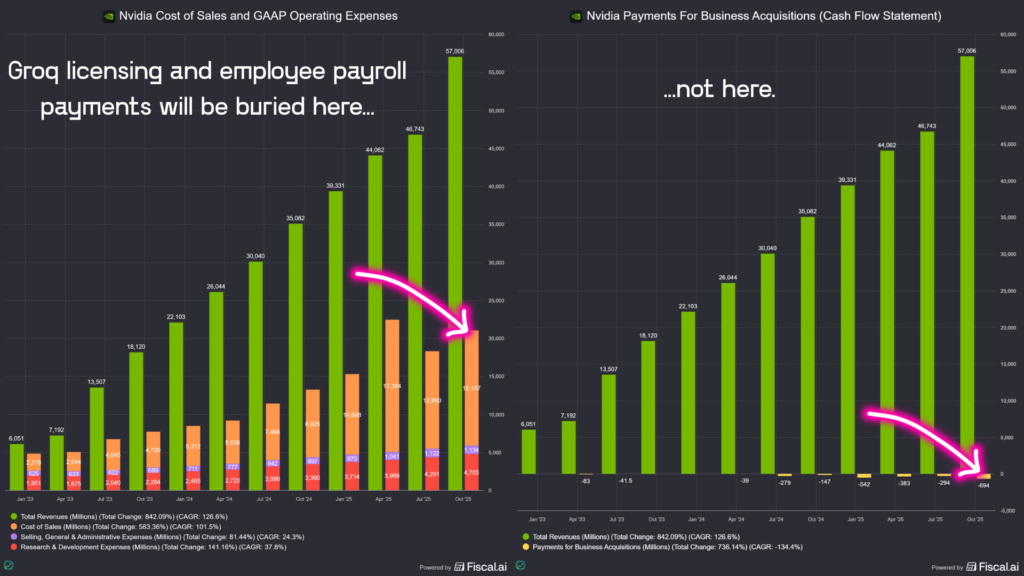Click 18,120 label in left chart
The image size is (1024, 576).
point(136,347)
